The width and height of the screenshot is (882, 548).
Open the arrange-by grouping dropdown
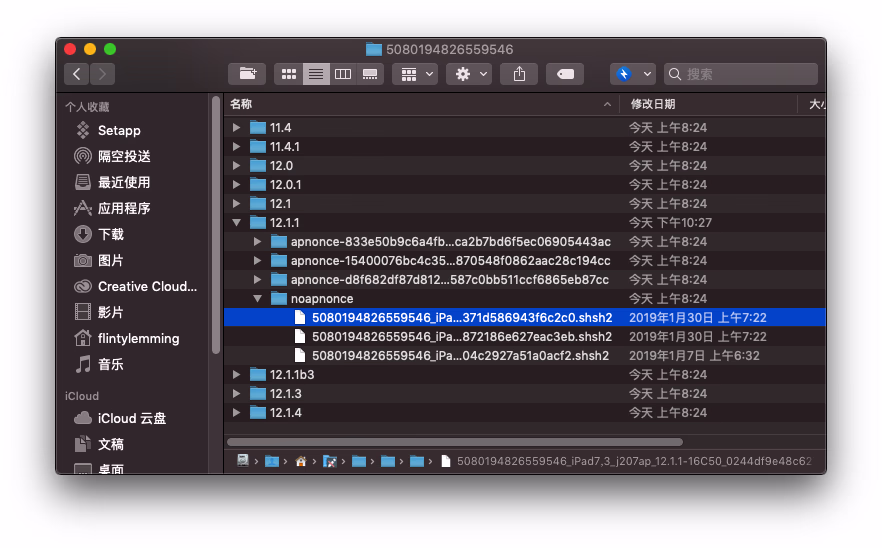tap(415, 74)
